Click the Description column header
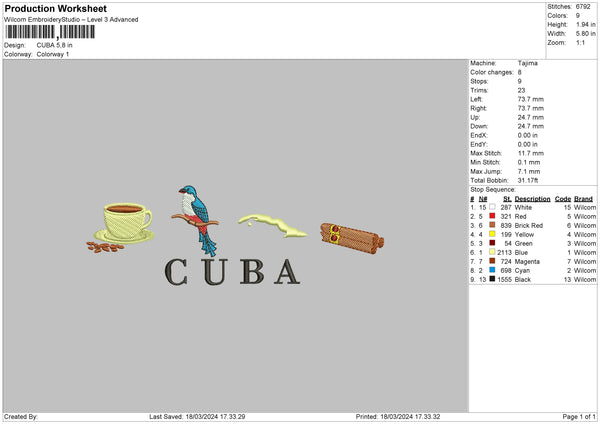Viewport: 600px width, 424px height. 532,199
